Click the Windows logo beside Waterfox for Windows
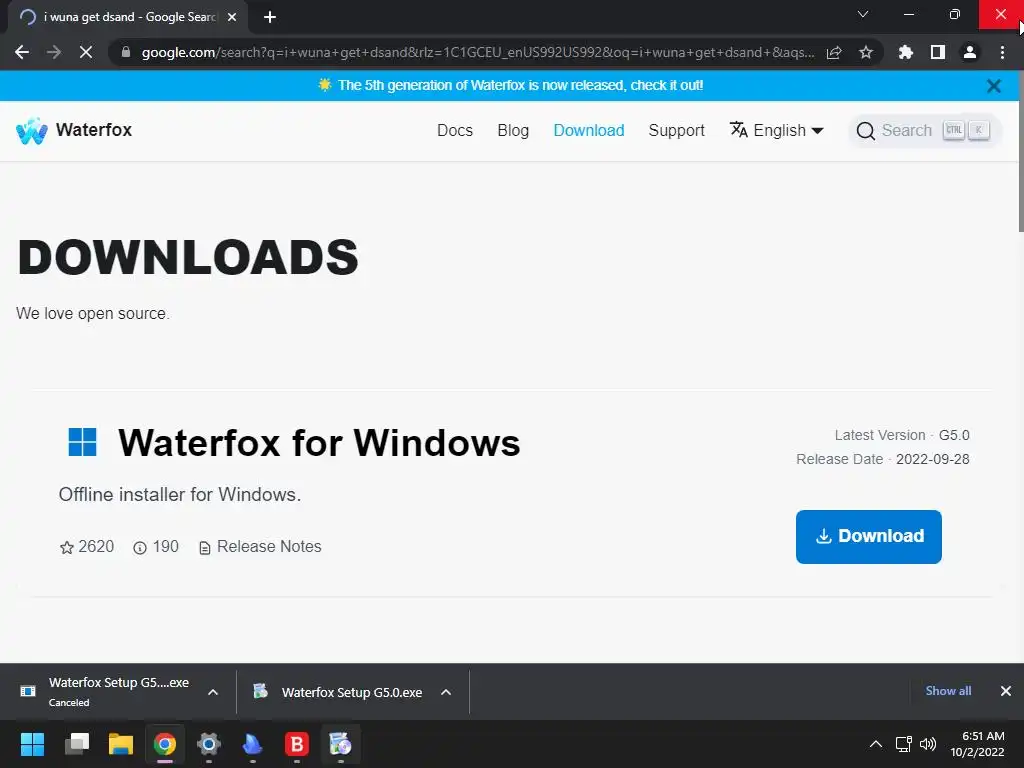This screenshot has width=1024, height=768. [82, 442]
